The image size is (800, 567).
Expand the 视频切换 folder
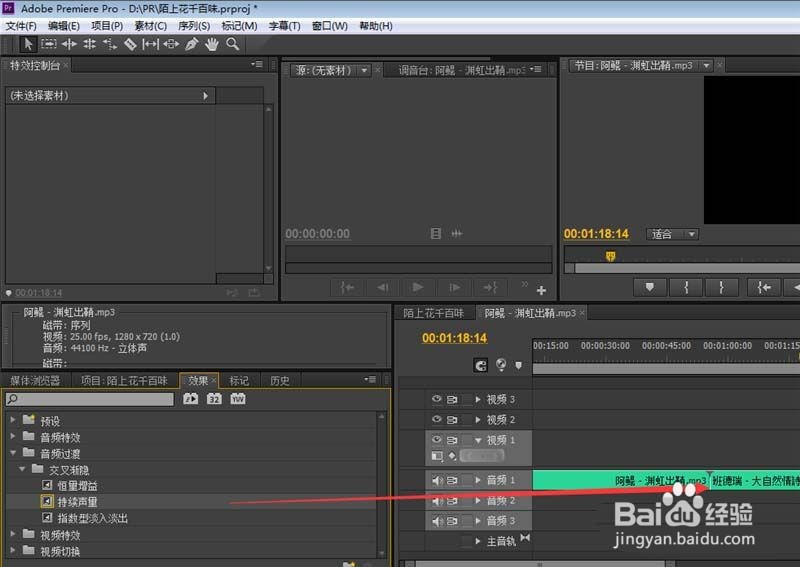(13, 550)
